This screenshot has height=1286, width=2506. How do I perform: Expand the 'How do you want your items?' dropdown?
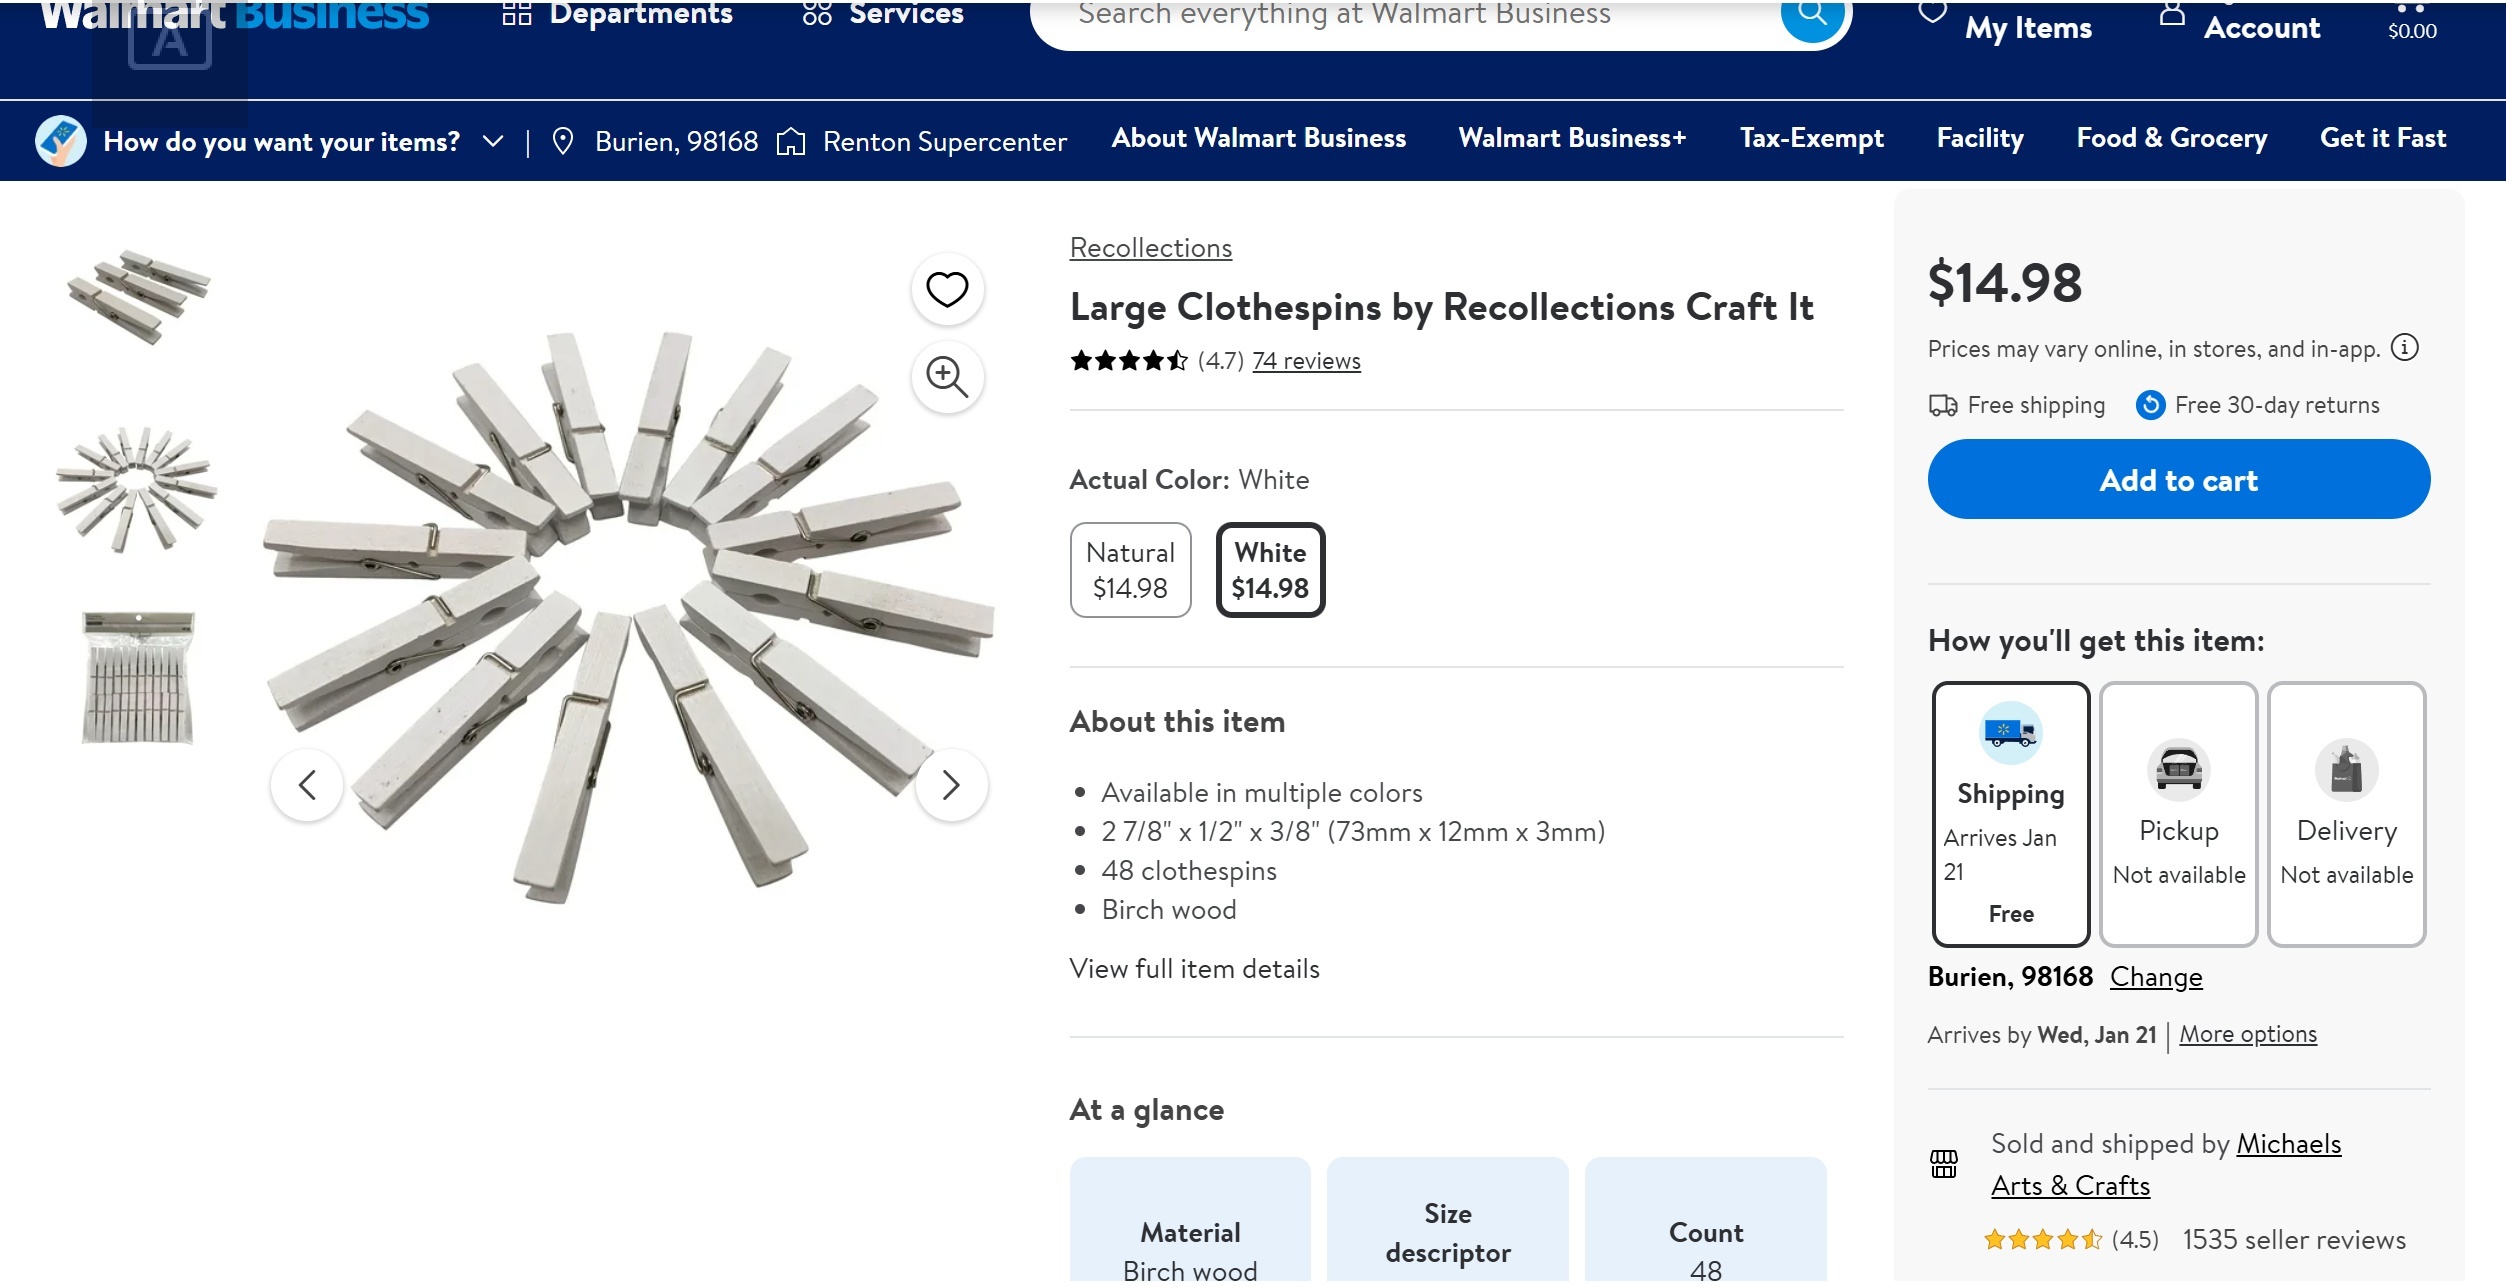[493, 142]
